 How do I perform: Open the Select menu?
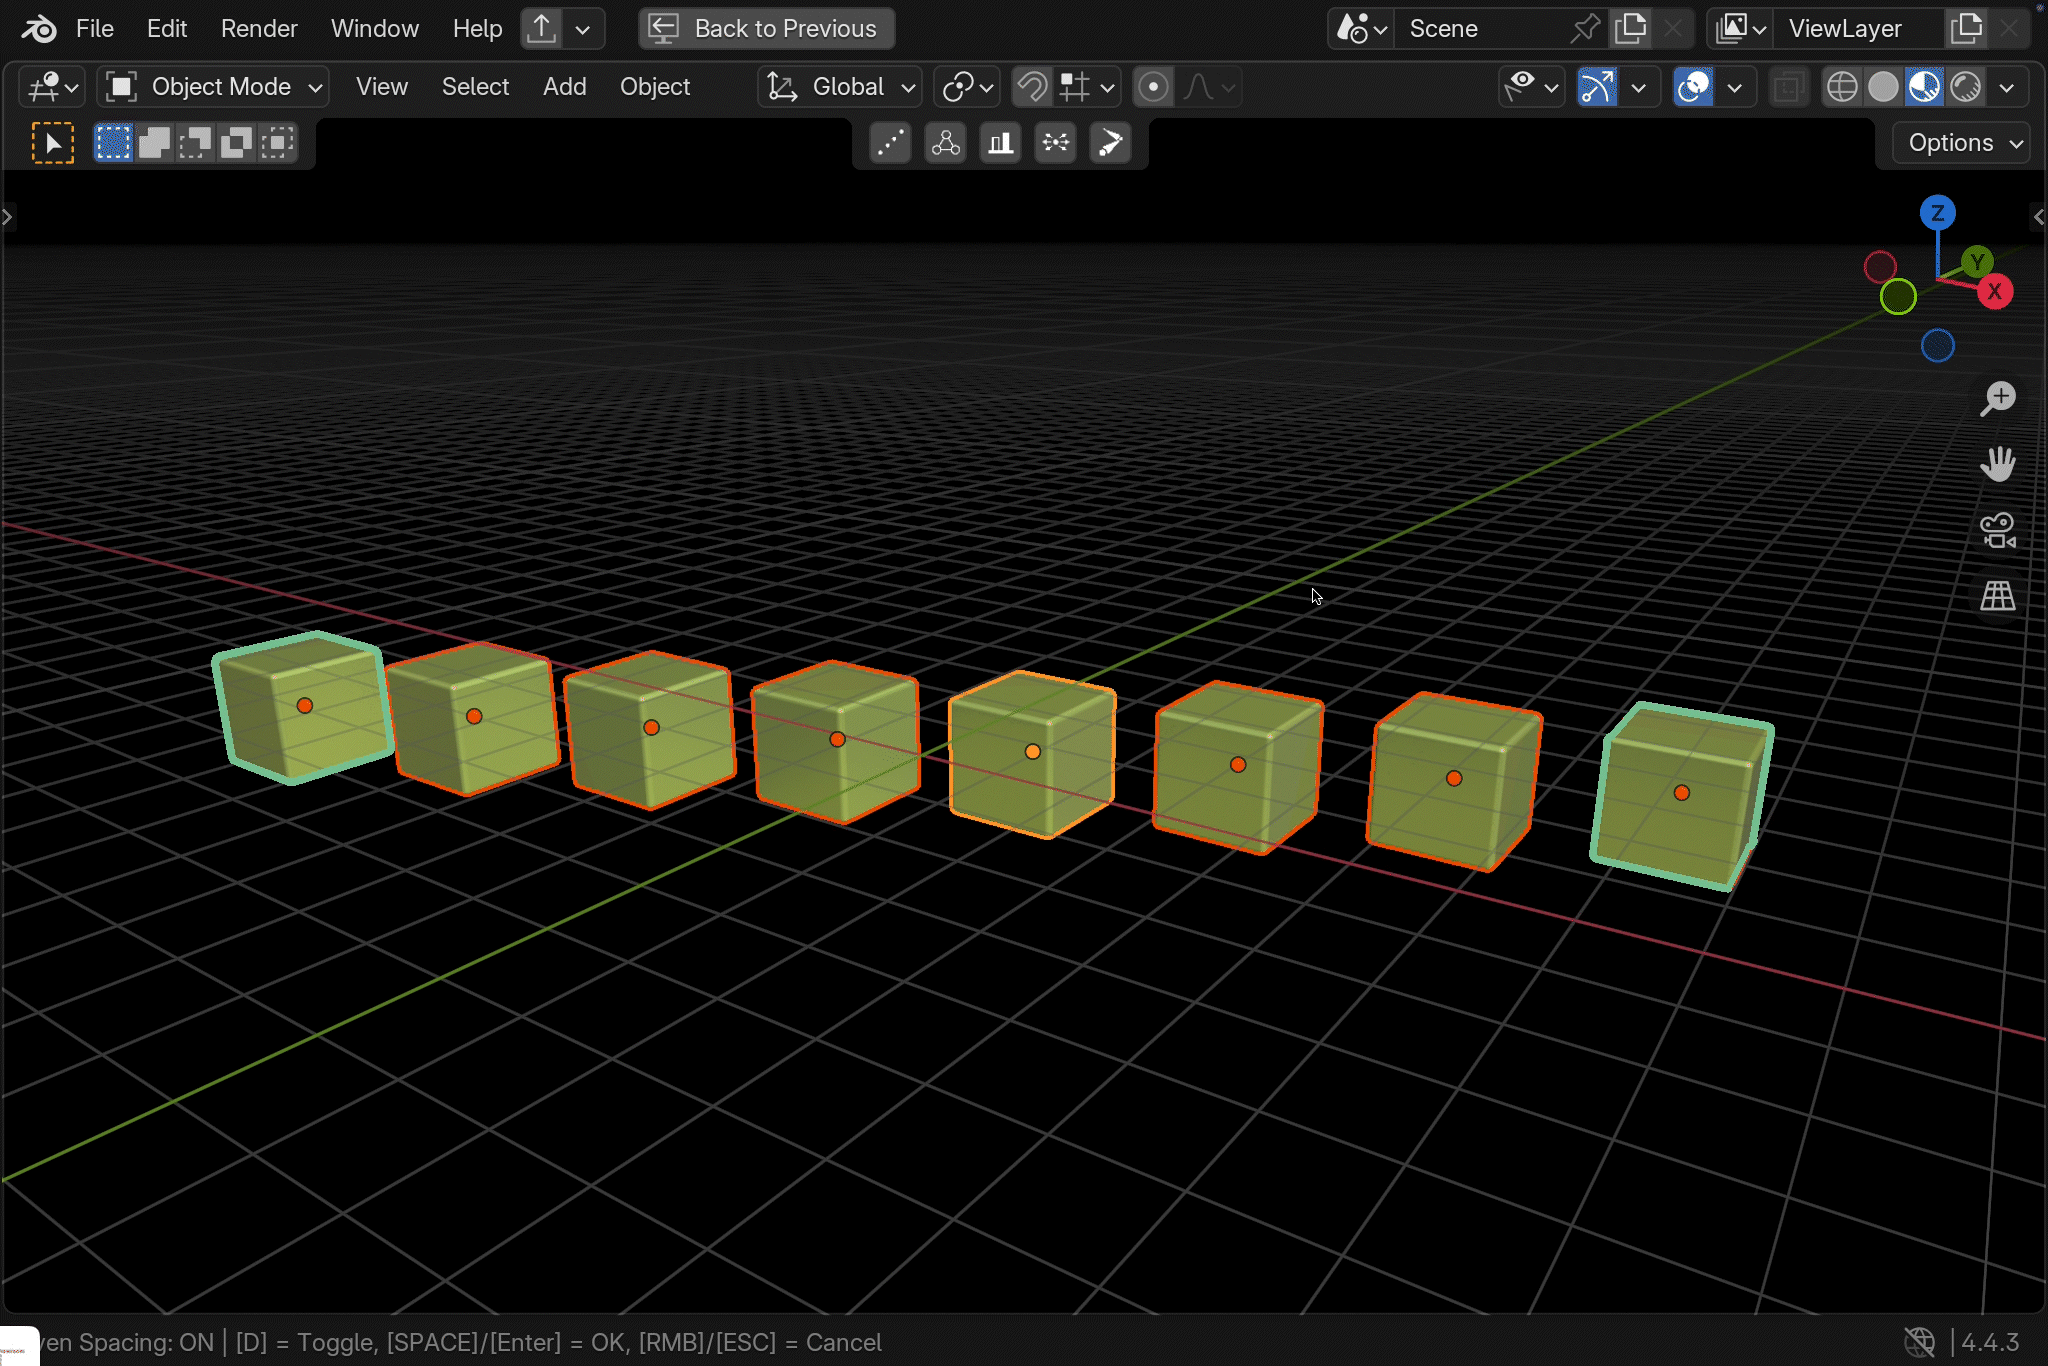point(475,87)
